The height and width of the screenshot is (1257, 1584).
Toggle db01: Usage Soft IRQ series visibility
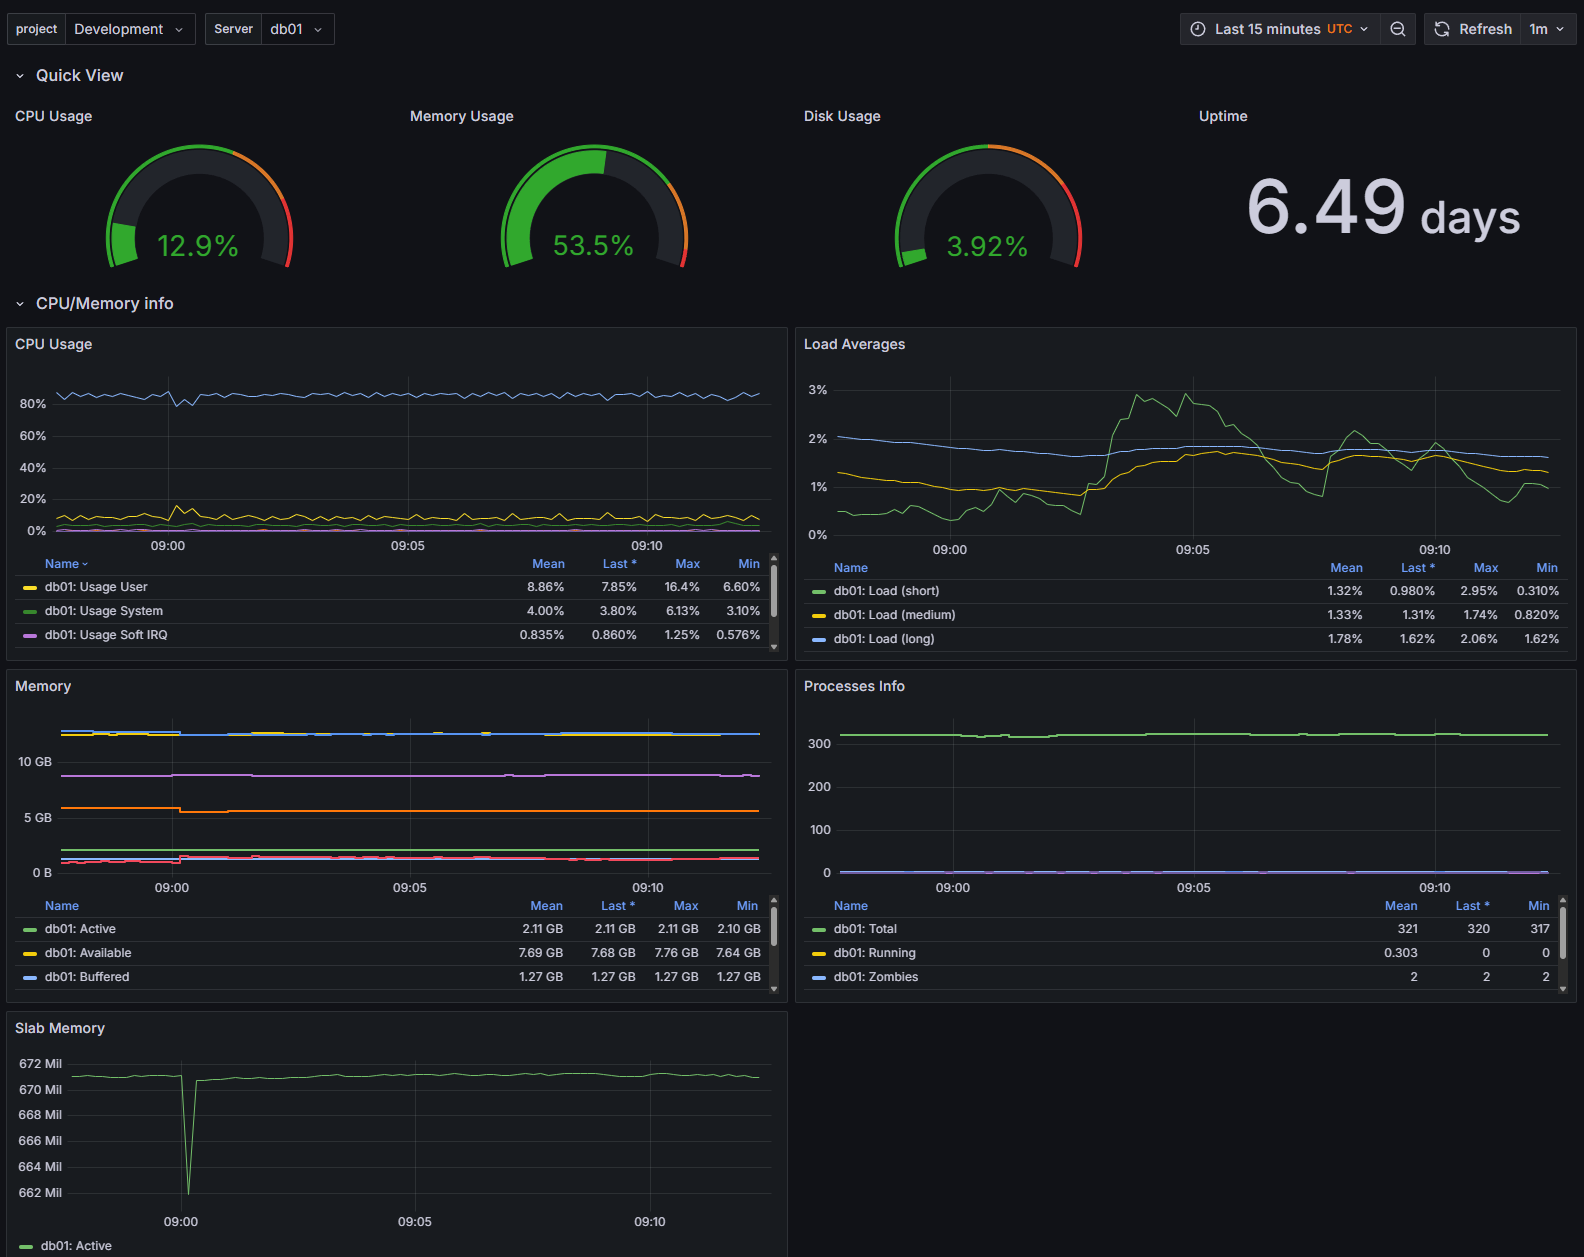pyautogui.click(x=106, y=635)
